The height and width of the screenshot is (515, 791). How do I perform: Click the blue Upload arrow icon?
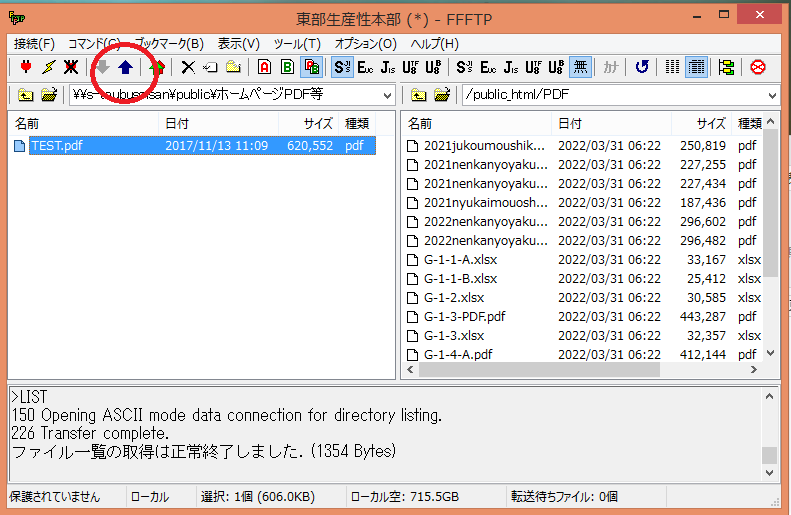125,67
